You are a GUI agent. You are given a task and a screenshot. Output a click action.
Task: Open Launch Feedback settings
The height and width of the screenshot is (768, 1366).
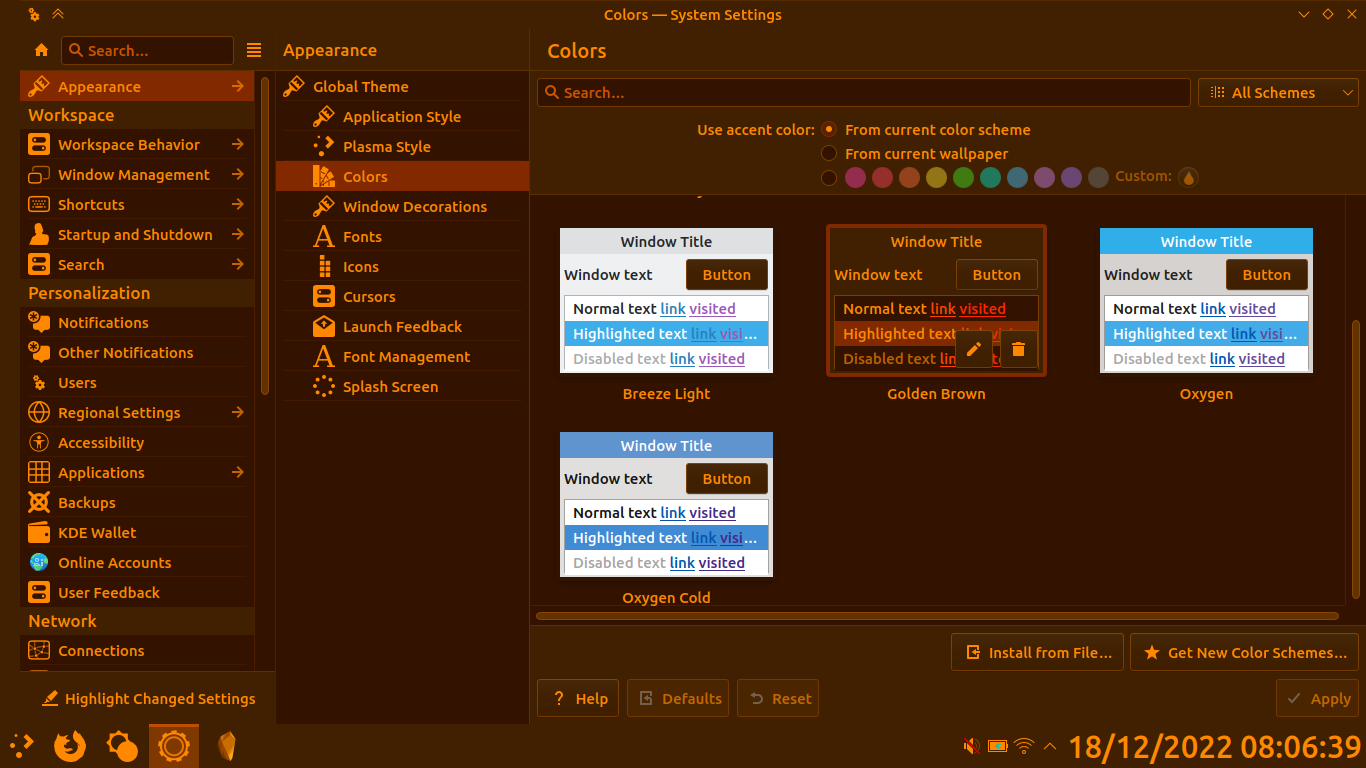[x=402, y=327]
